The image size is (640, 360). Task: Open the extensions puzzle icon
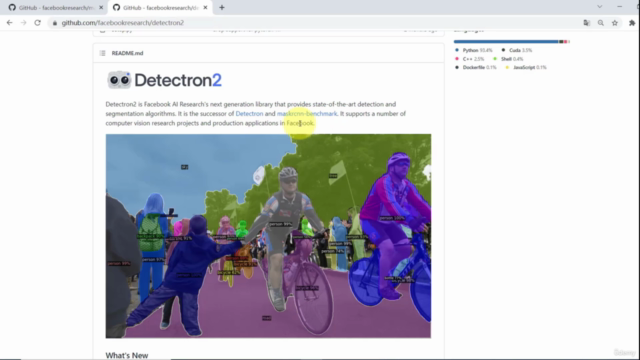[x=632, y=23]
